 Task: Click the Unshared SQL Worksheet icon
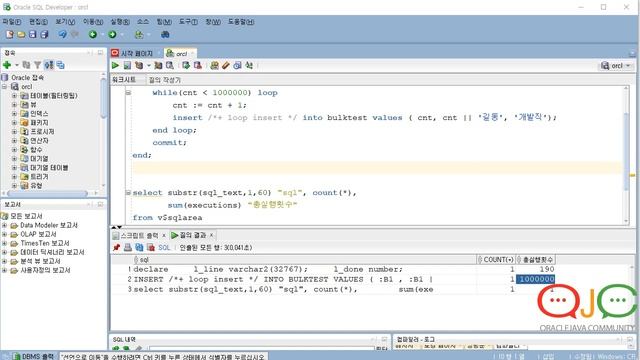pyautogui.click(x=214, y=65)
